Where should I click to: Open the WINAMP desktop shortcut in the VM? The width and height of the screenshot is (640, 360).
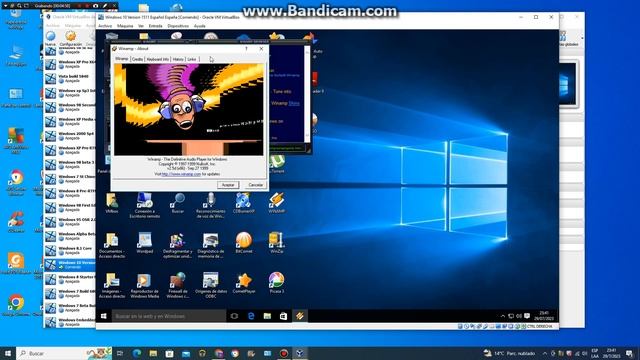tap(276, 203)
